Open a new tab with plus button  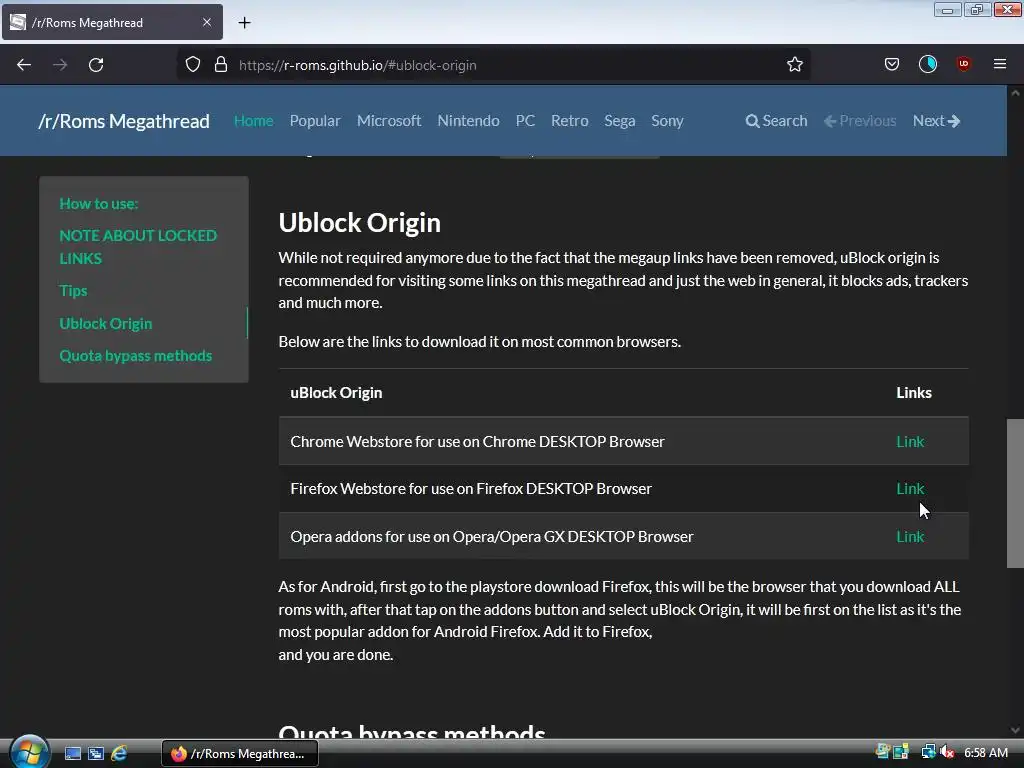(244, 23)
